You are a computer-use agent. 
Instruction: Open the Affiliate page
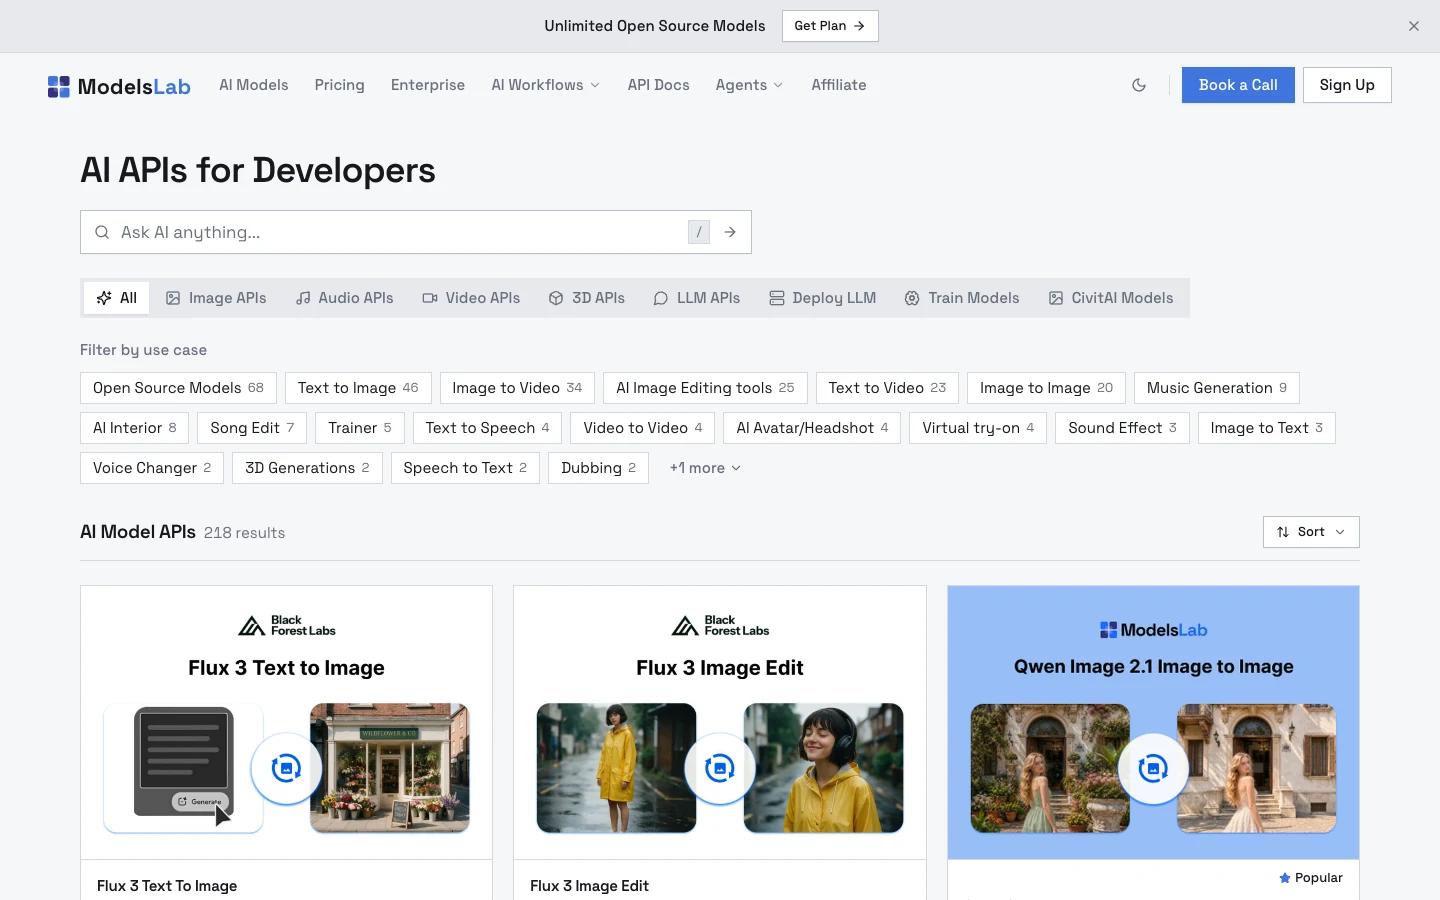tap(839, 85)
